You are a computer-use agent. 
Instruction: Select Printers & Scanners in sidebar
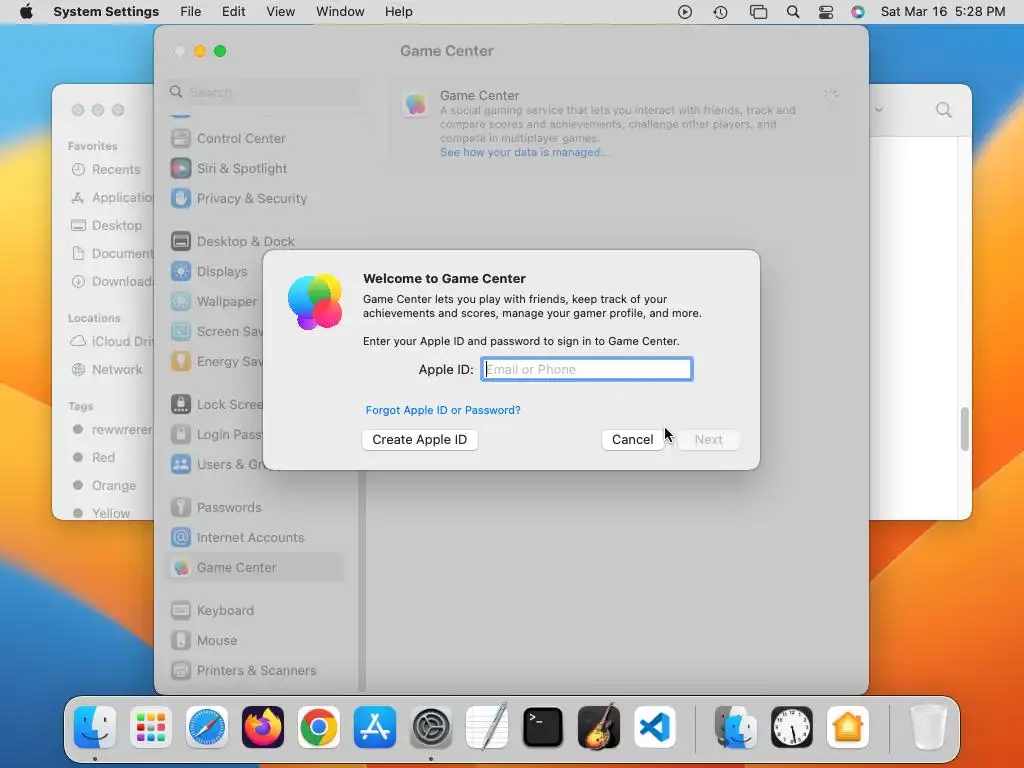255,671
